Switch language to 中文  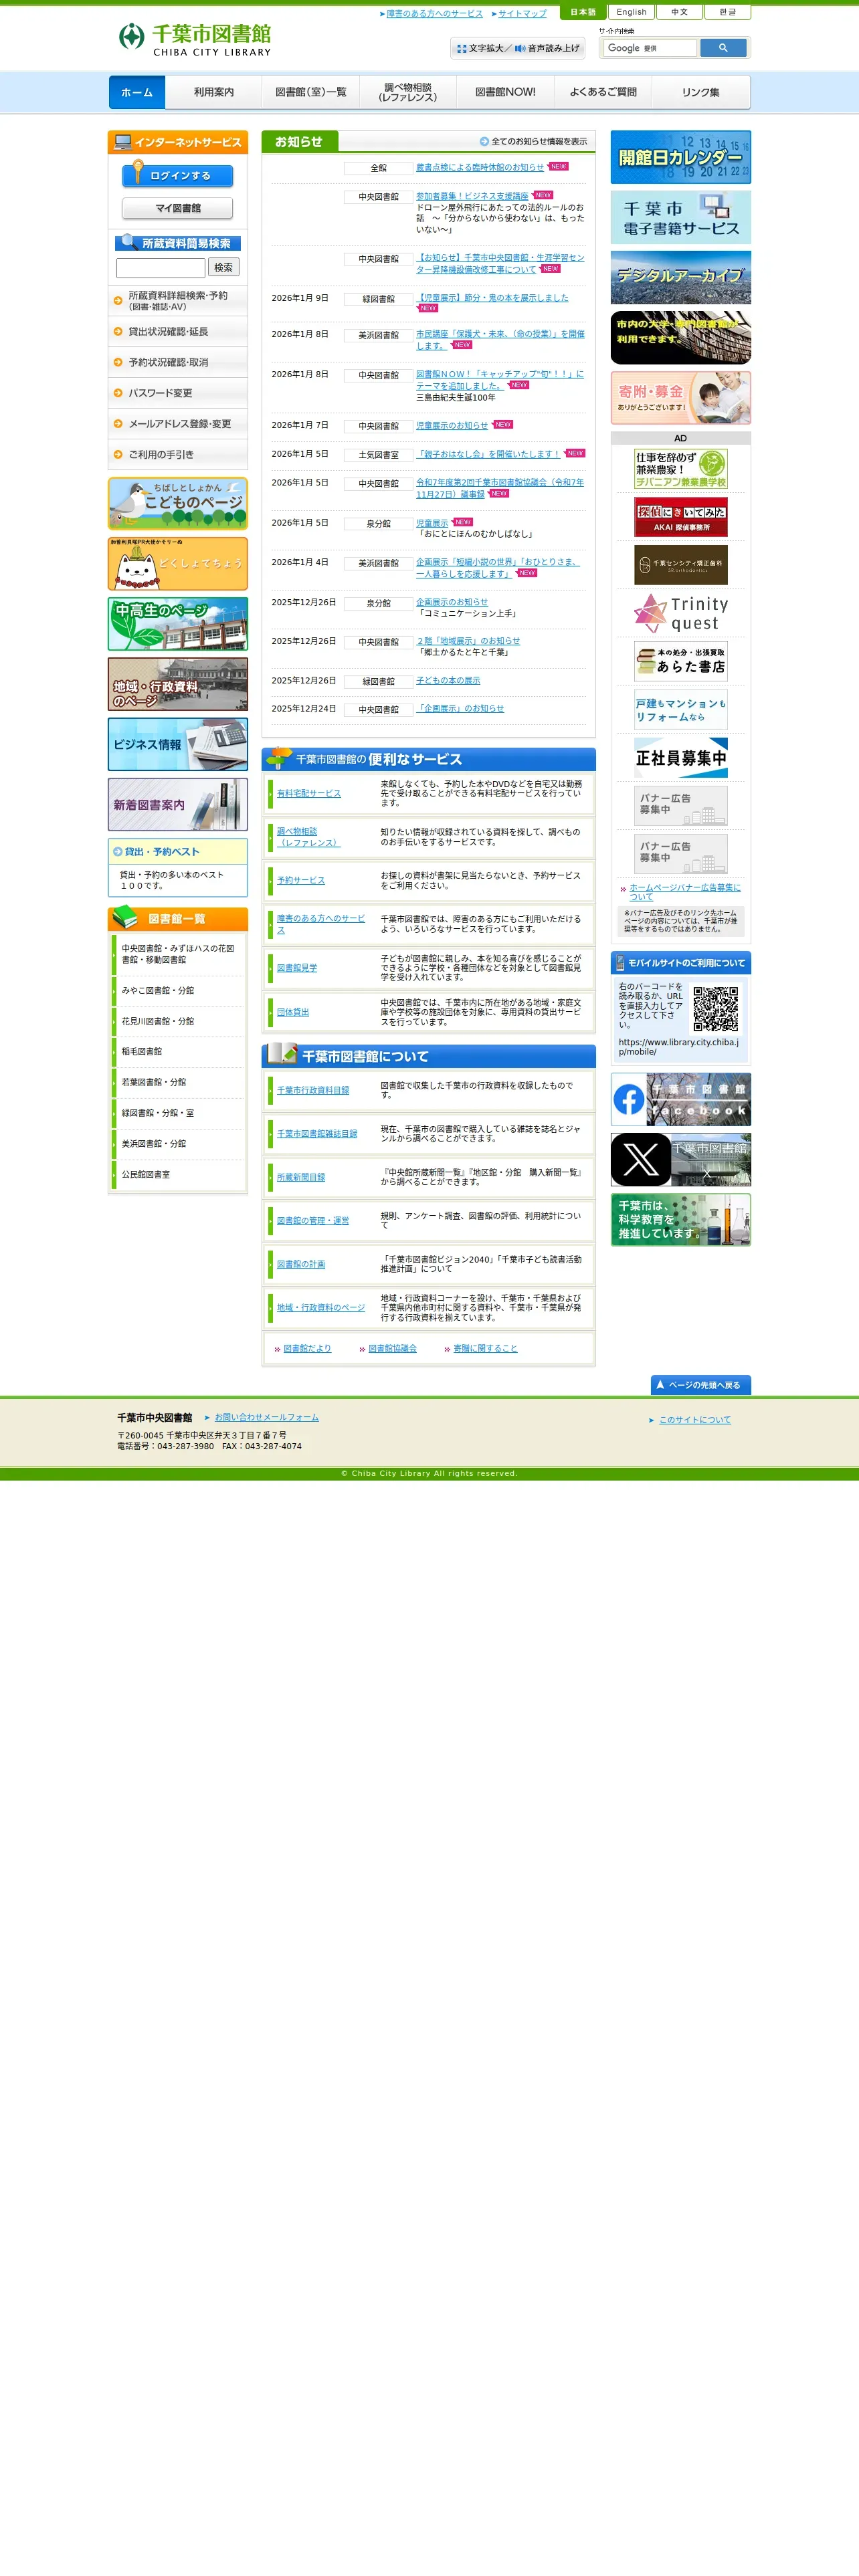[x=679, y=12]
